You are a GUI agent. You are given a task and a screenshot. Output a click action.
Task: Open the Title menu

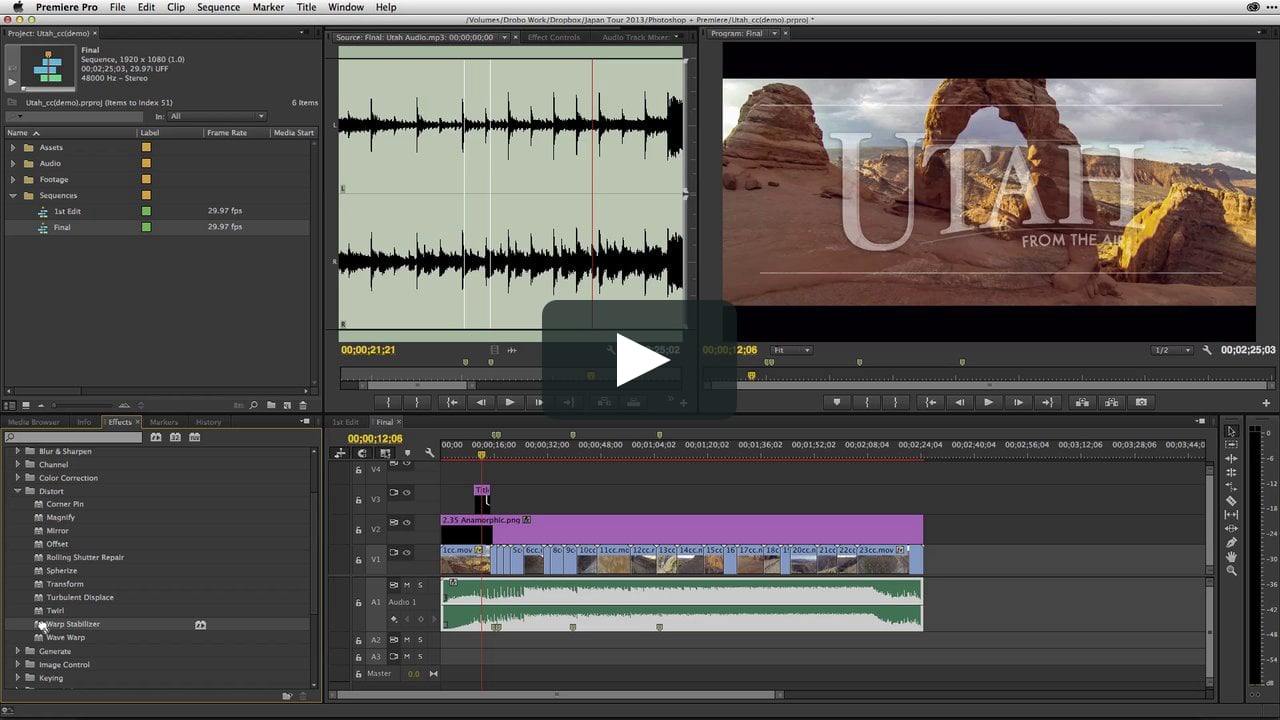click(x=307, y=7)
